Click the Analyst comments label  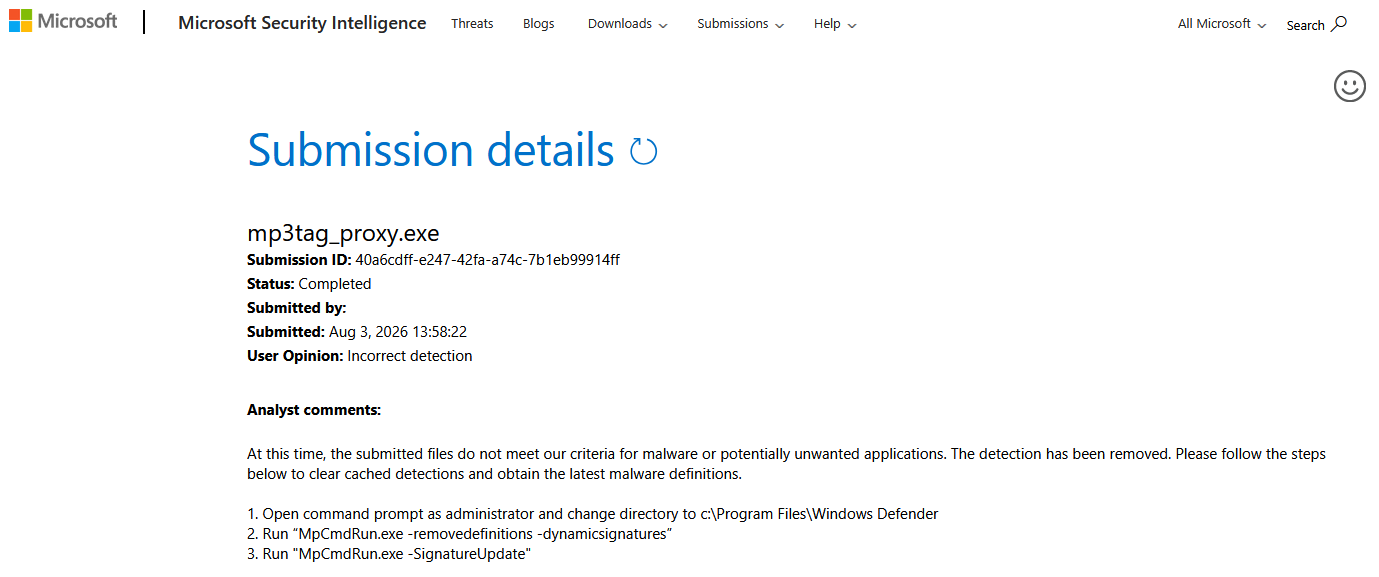coord(314,410)
